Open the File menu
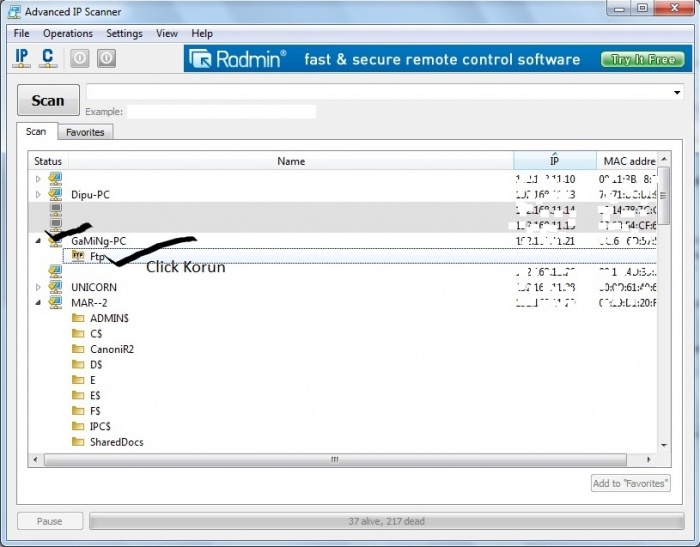This screenshot has width=700, height=547. (x=21, y=33)
